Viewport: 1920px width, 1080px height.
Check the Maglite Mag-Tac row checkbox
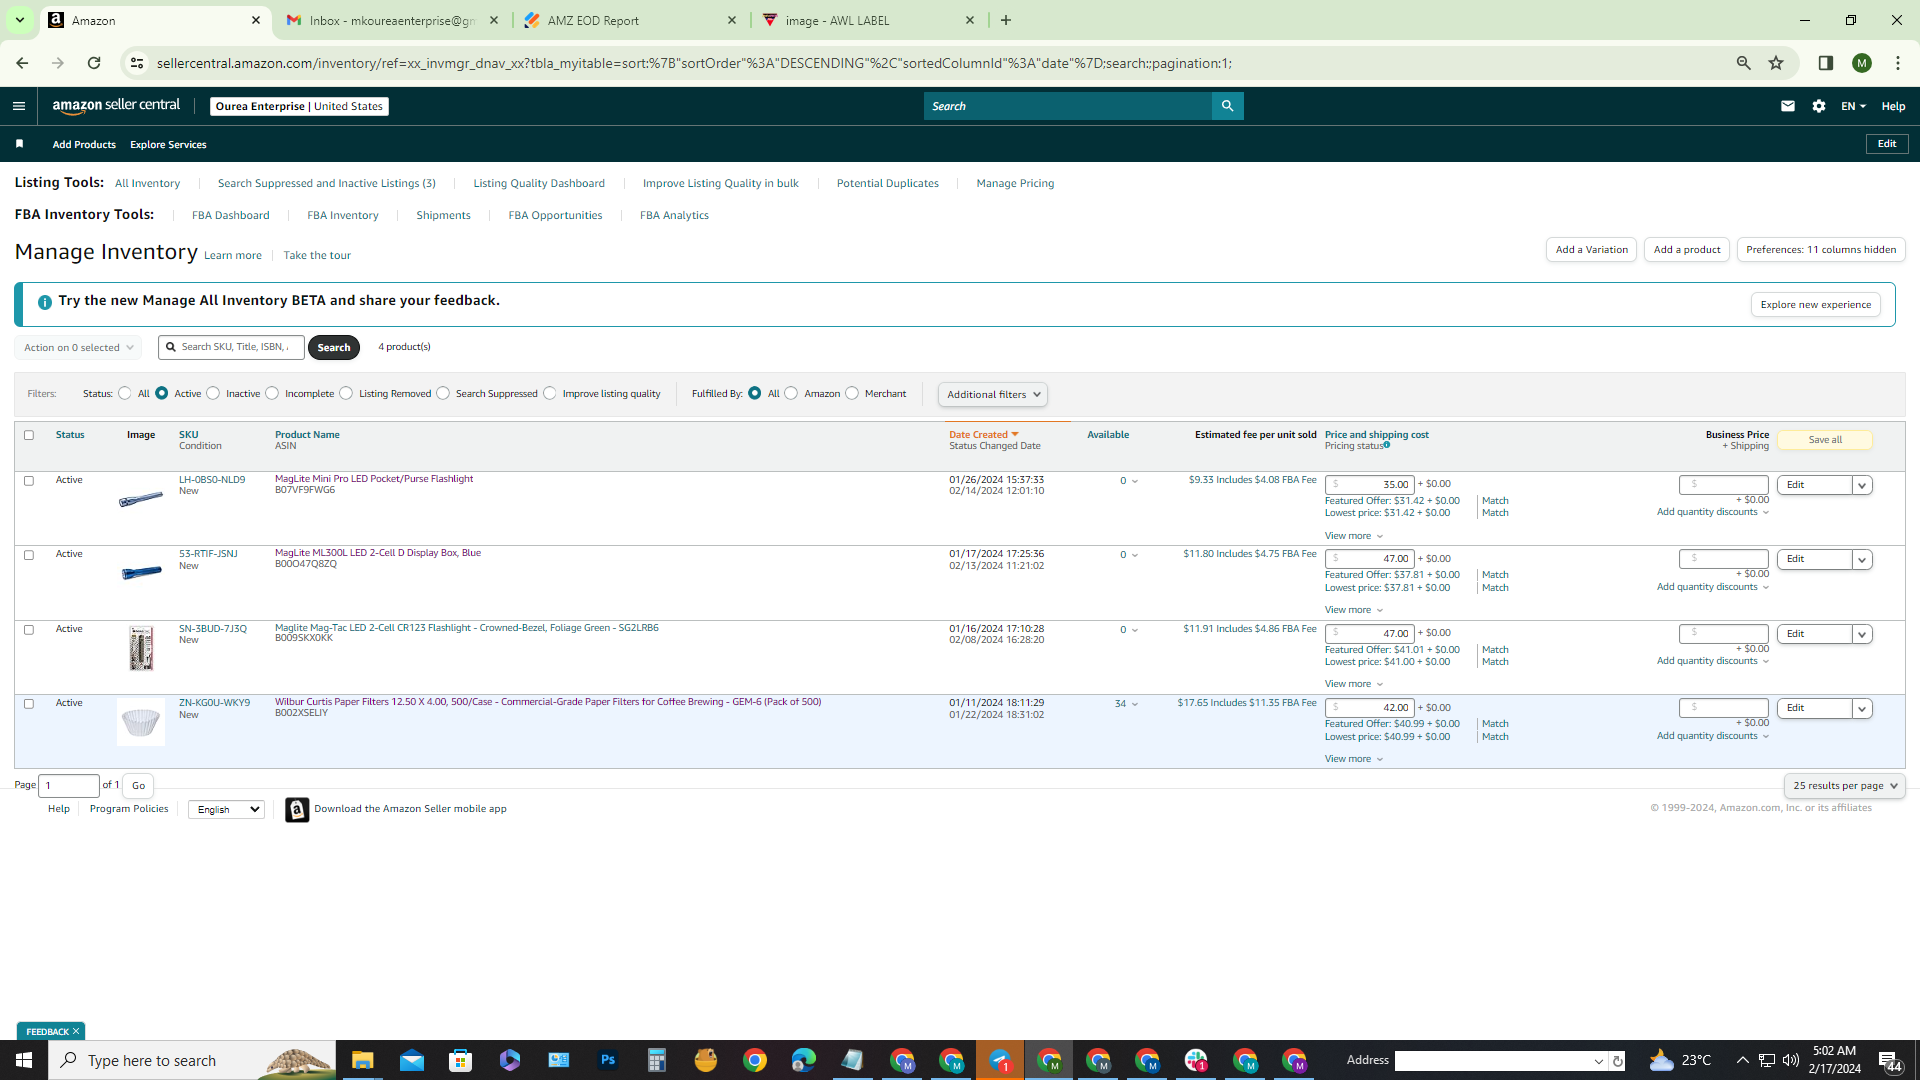click(x=29, y=630)
